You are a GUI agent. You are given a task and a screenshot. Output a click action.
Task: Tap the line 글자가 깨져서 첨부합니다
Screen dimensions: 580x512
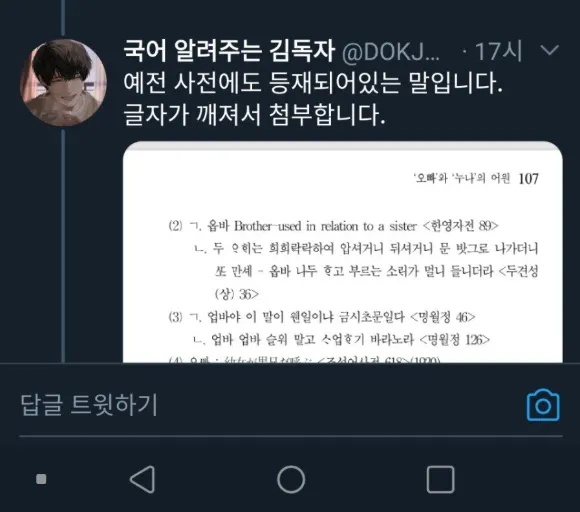pyautogui.click(x=254, y=114)
